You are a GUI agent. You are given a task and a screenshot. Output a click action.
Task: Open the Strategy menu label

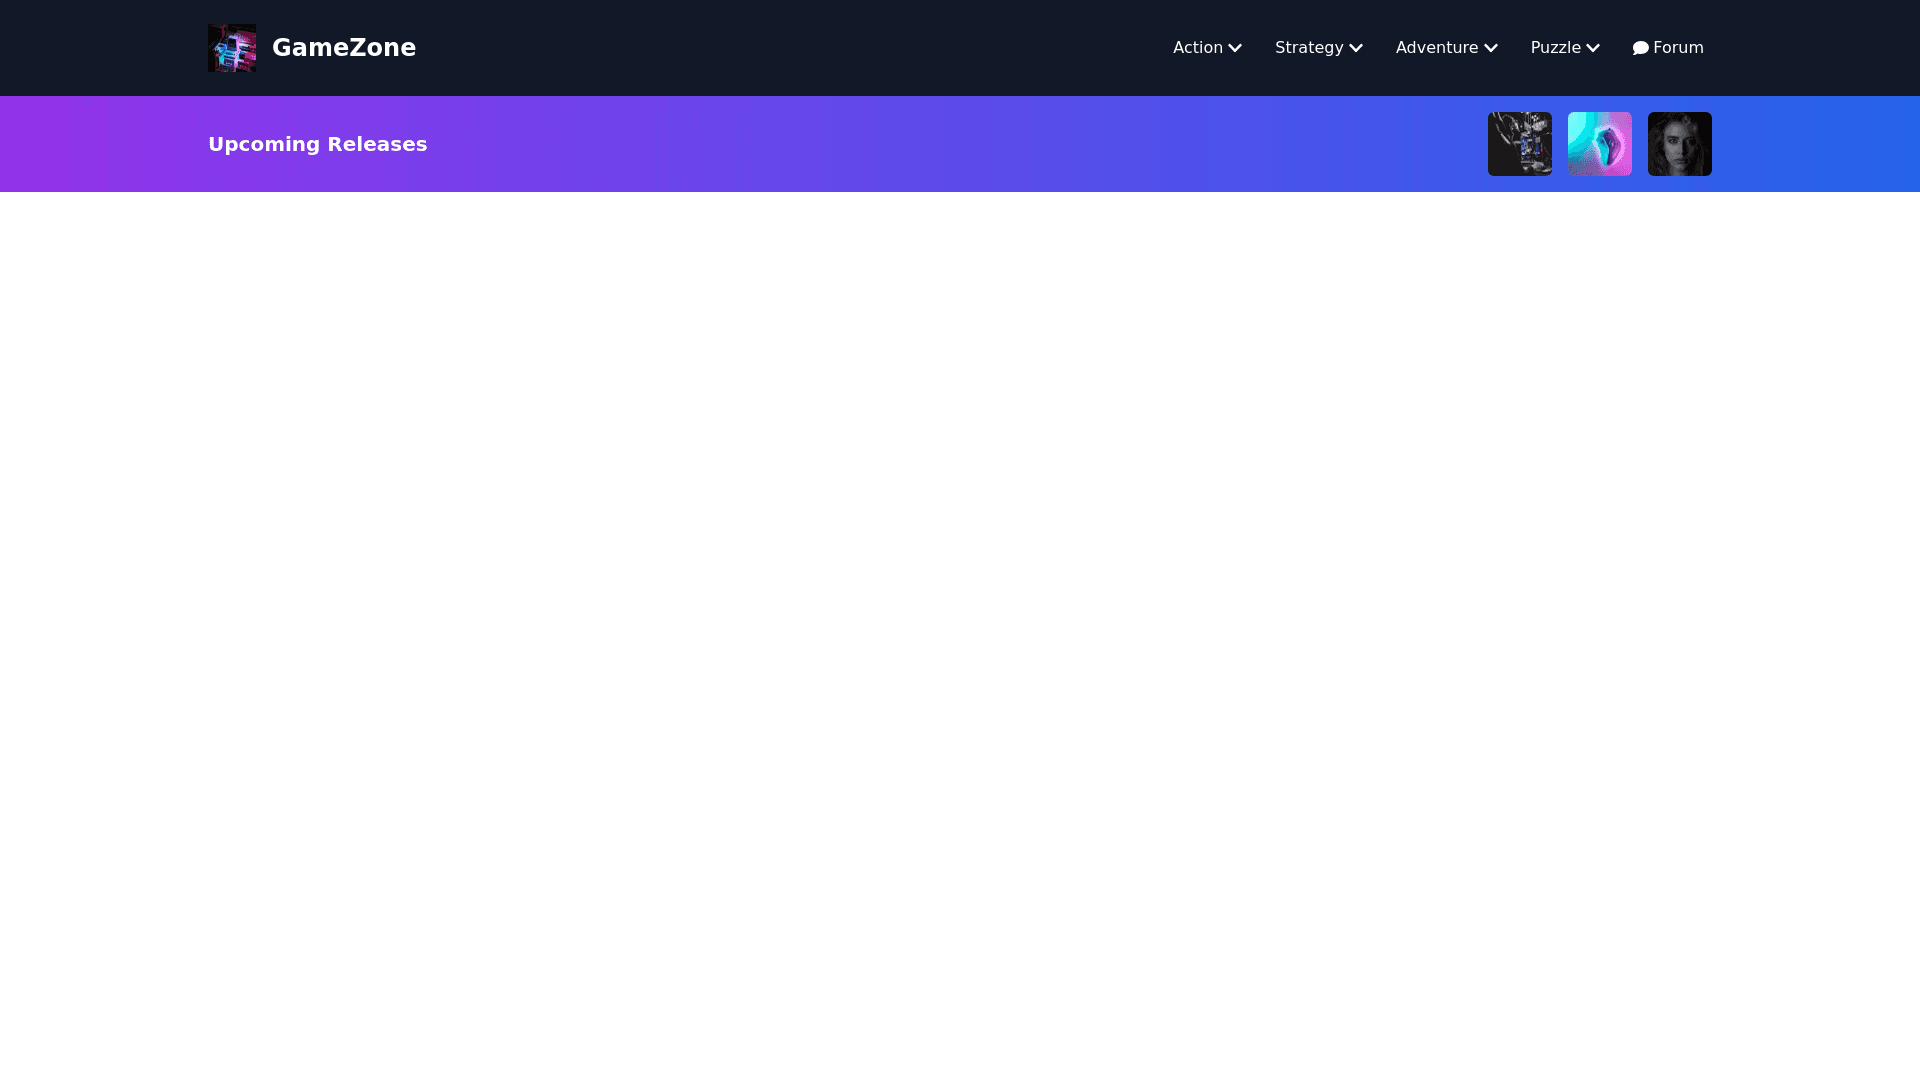pyautogui.click(x=1308, y=48)
